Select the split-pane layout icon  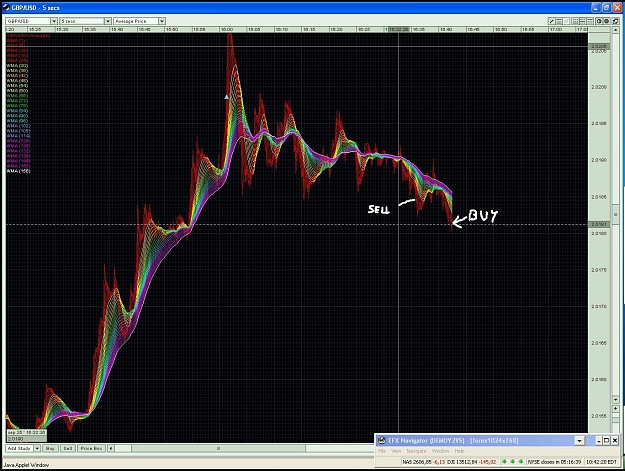(583, 21)
